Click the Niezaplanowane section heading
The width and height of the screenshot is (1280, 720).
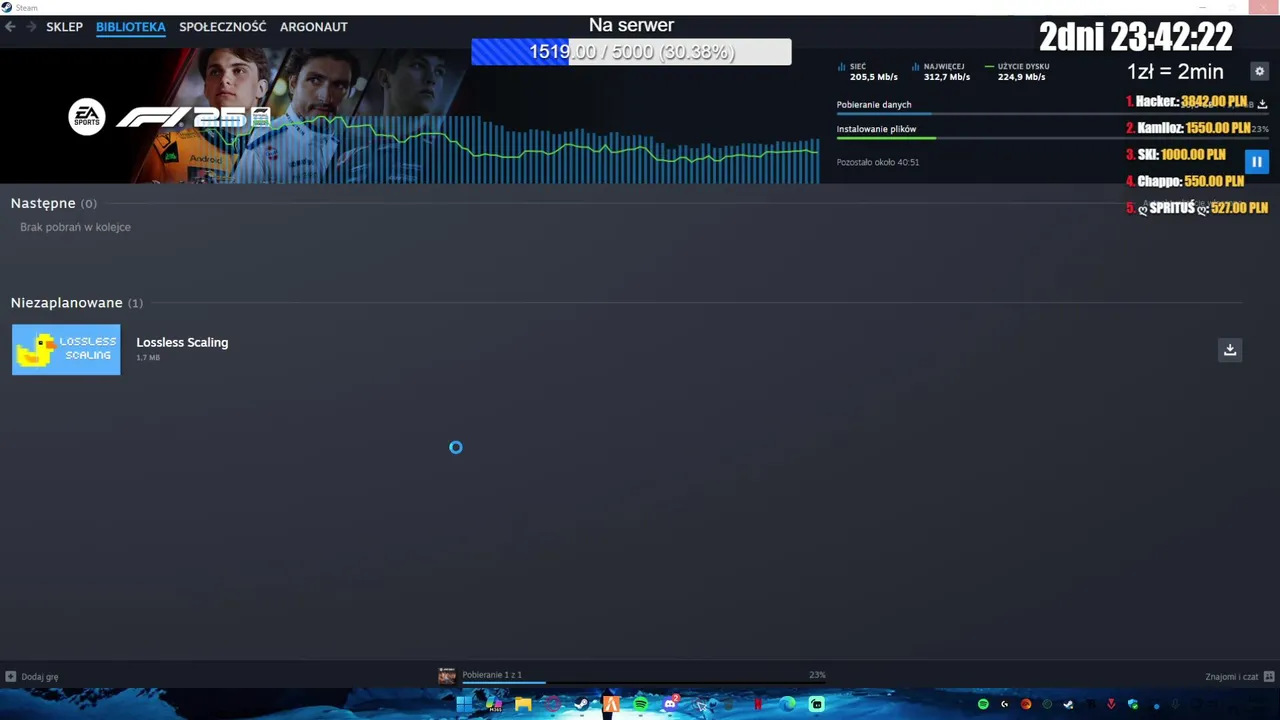[x=76, y=303]
